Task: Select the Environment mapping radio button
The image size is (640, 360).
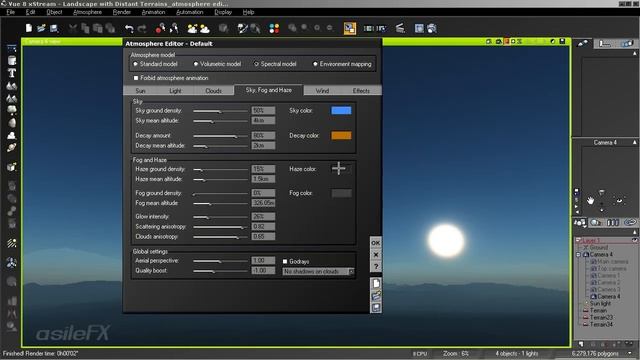Action: 316,64
